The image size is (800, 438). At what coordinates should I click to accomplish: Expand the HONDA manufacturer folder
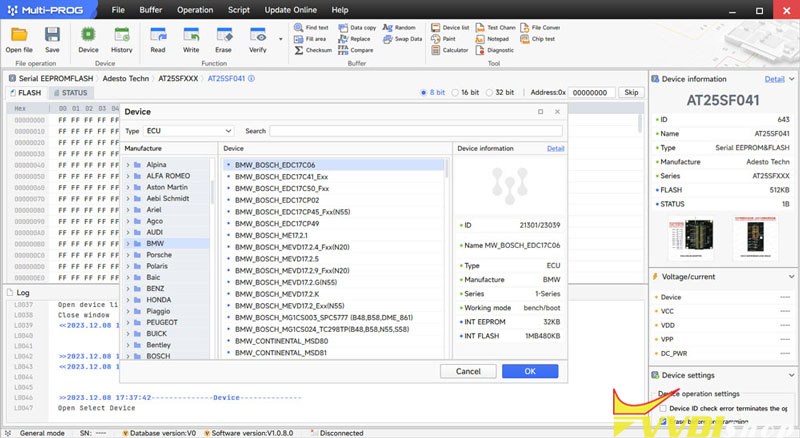[128, 300]
